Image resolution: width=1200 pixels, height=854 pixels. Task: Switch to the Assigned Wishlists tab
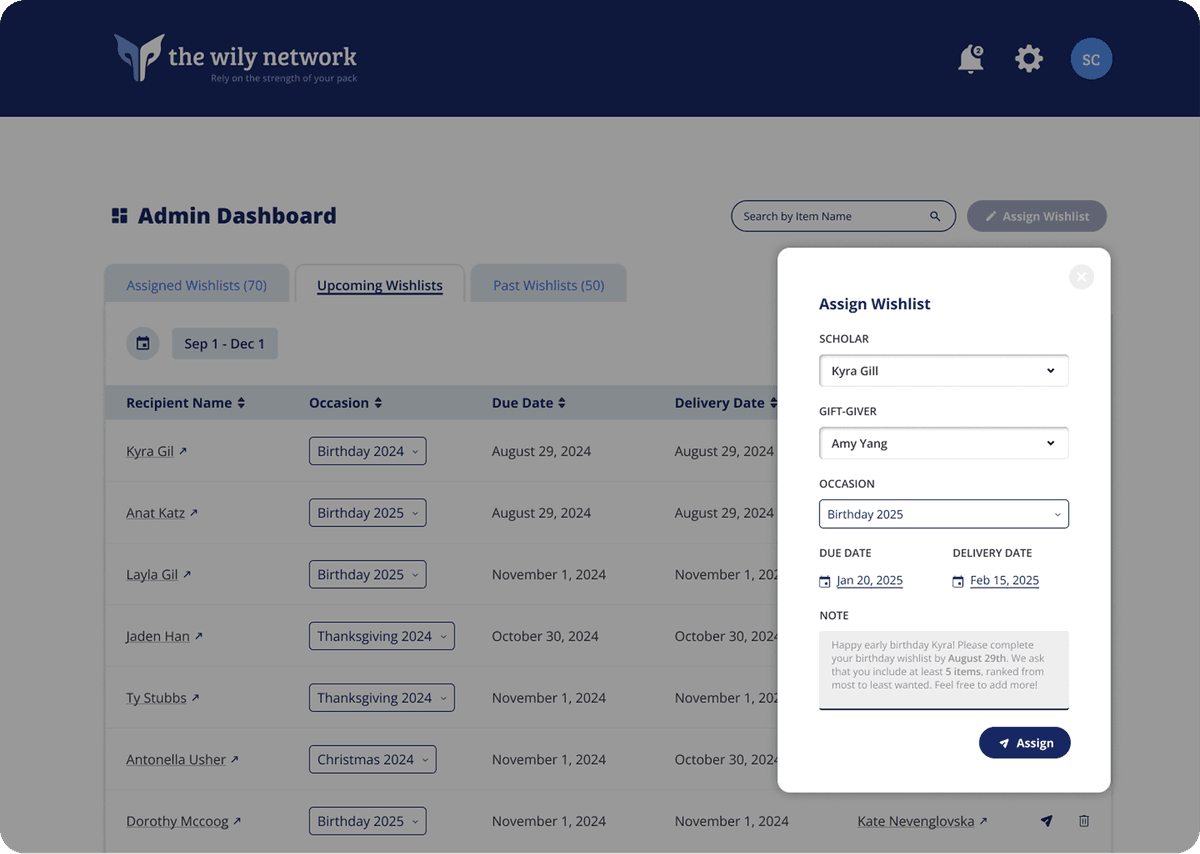point(196,285)
